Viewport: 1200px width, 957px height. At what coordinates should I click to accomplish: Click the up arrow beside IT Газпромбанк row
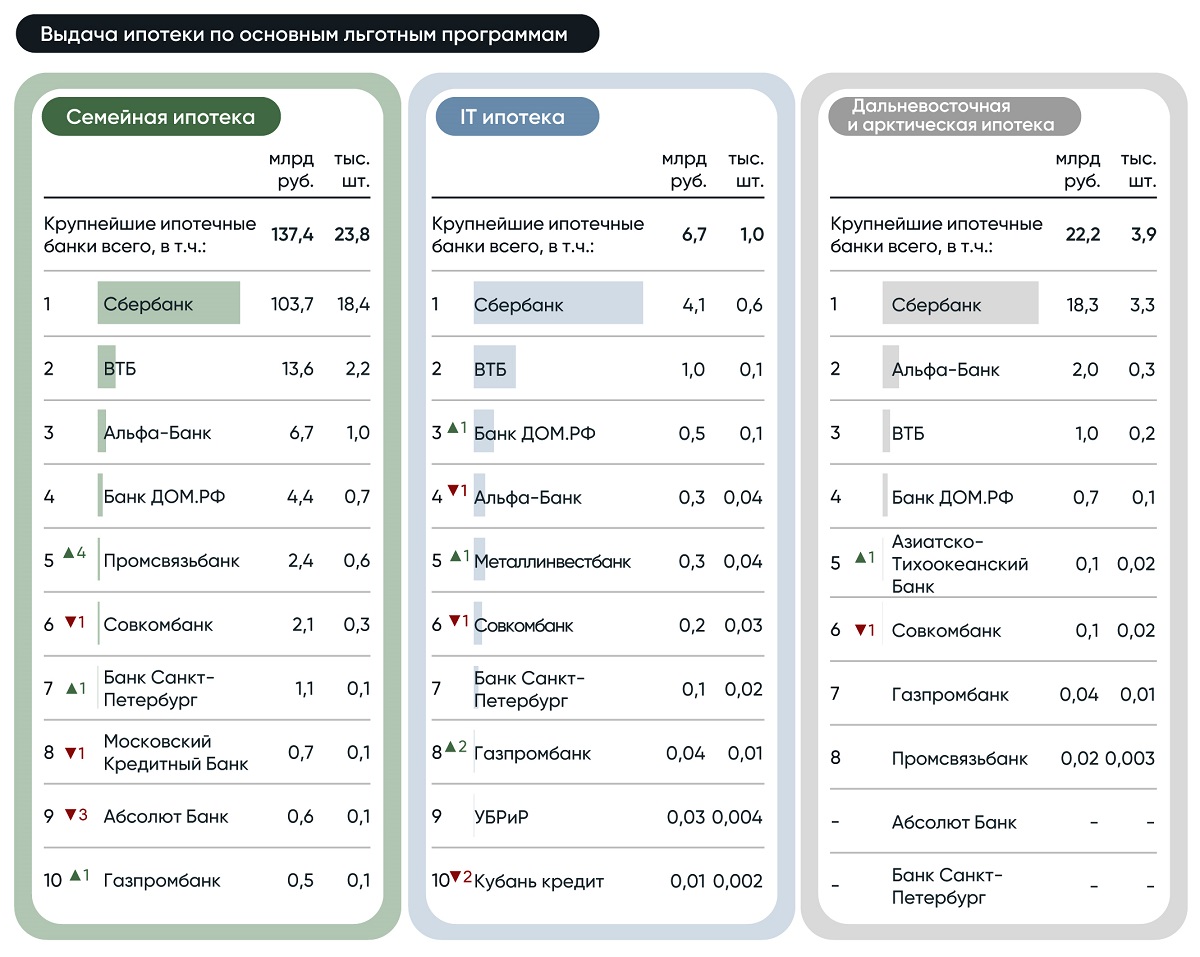tap(450, 747)
